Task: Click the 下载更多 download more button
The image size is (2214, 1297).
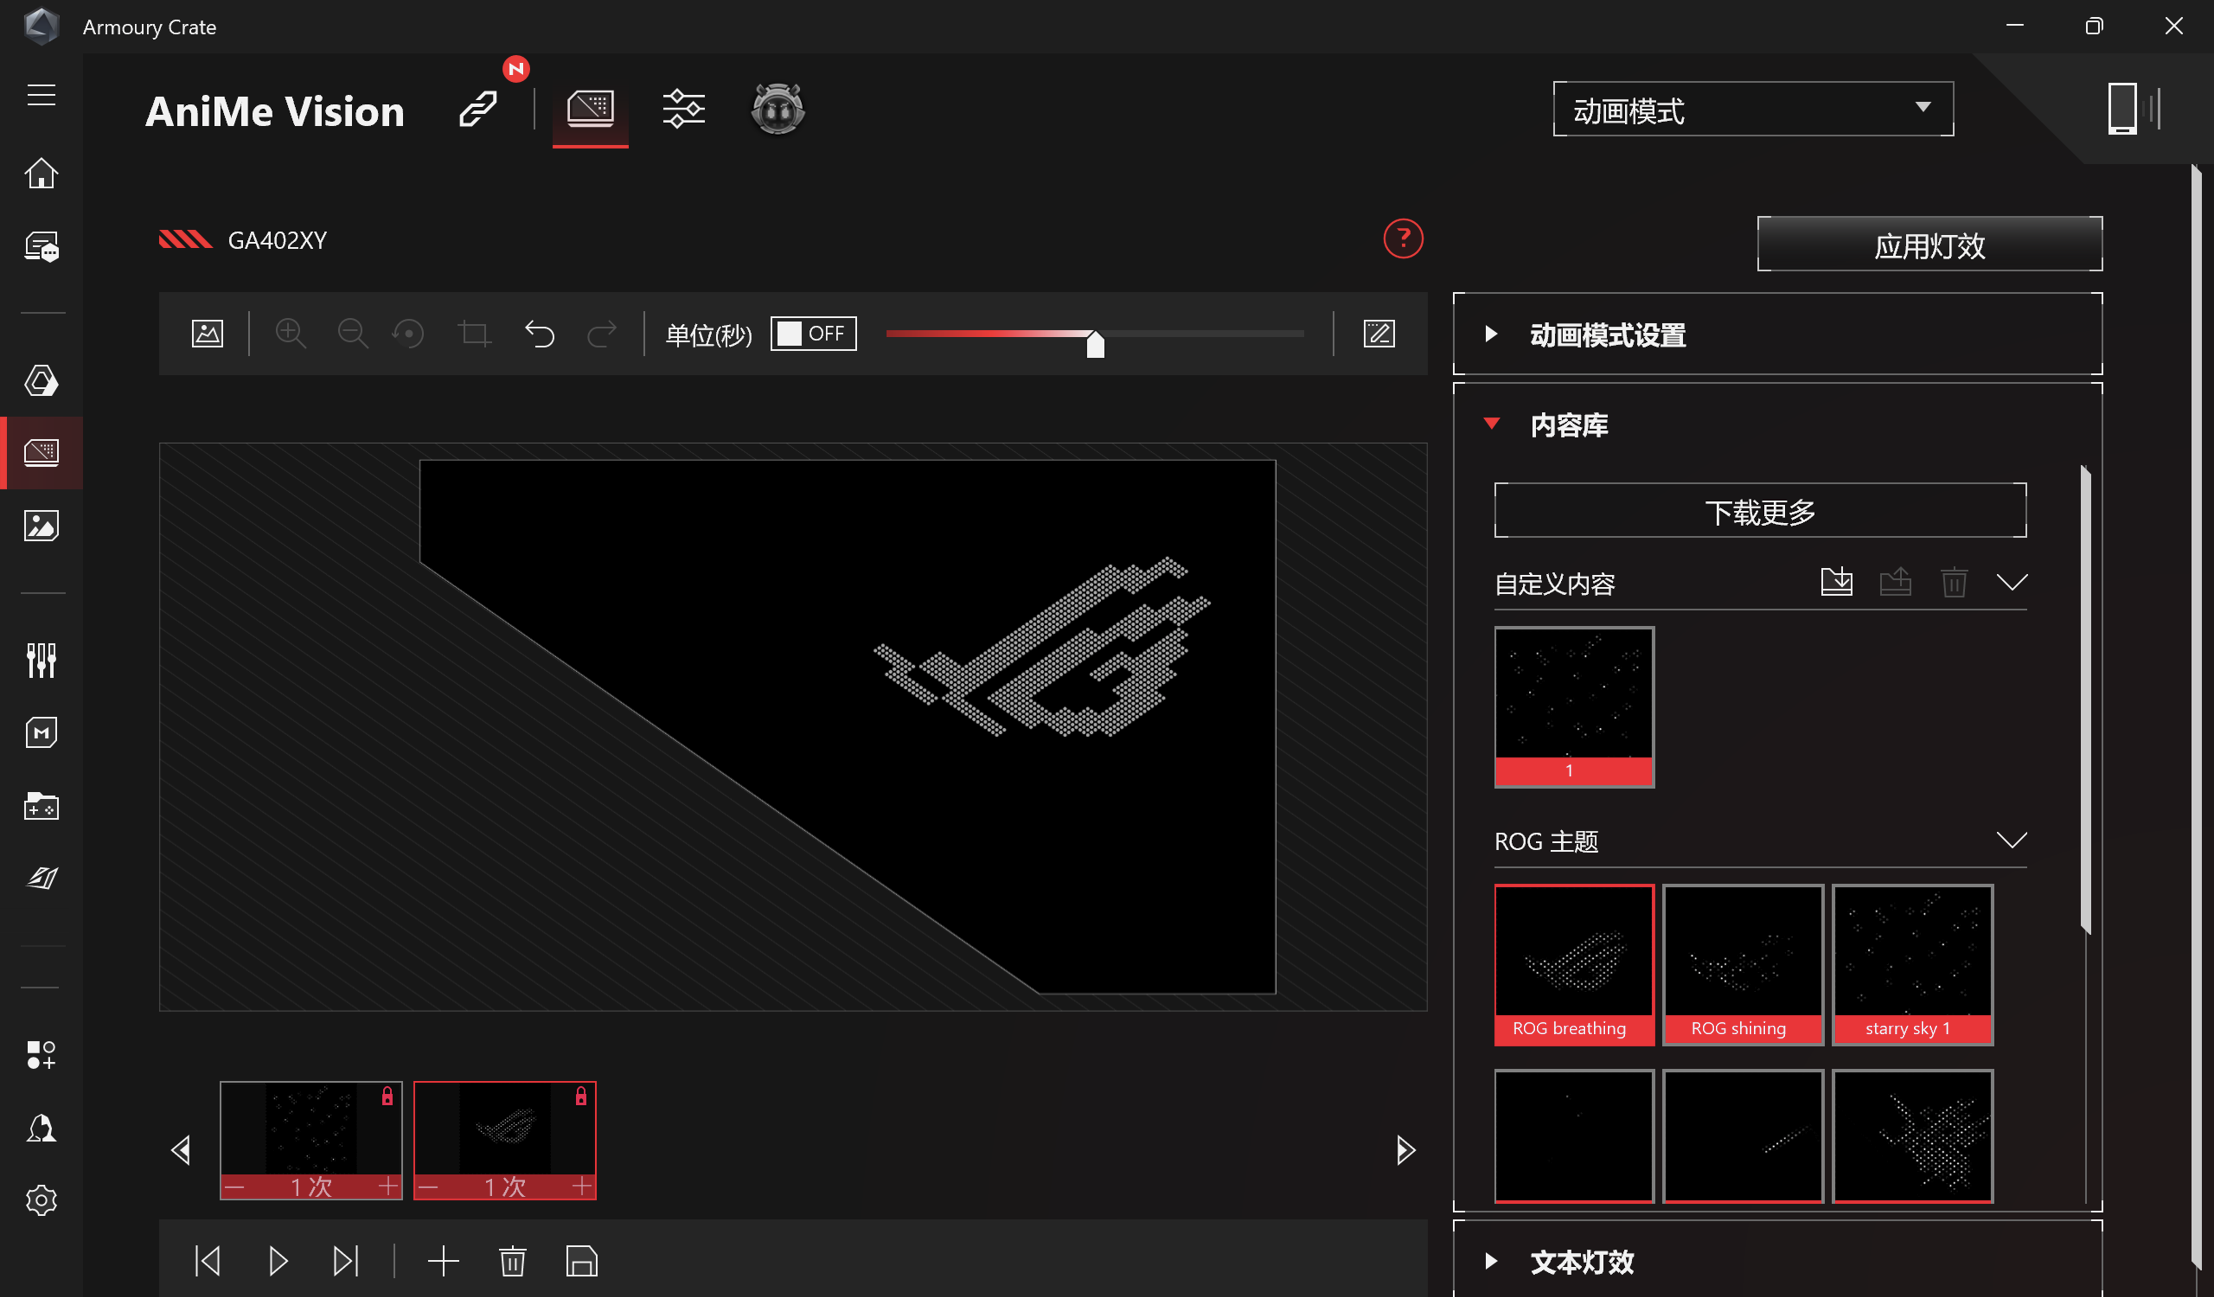Action: coord(1760,511)
